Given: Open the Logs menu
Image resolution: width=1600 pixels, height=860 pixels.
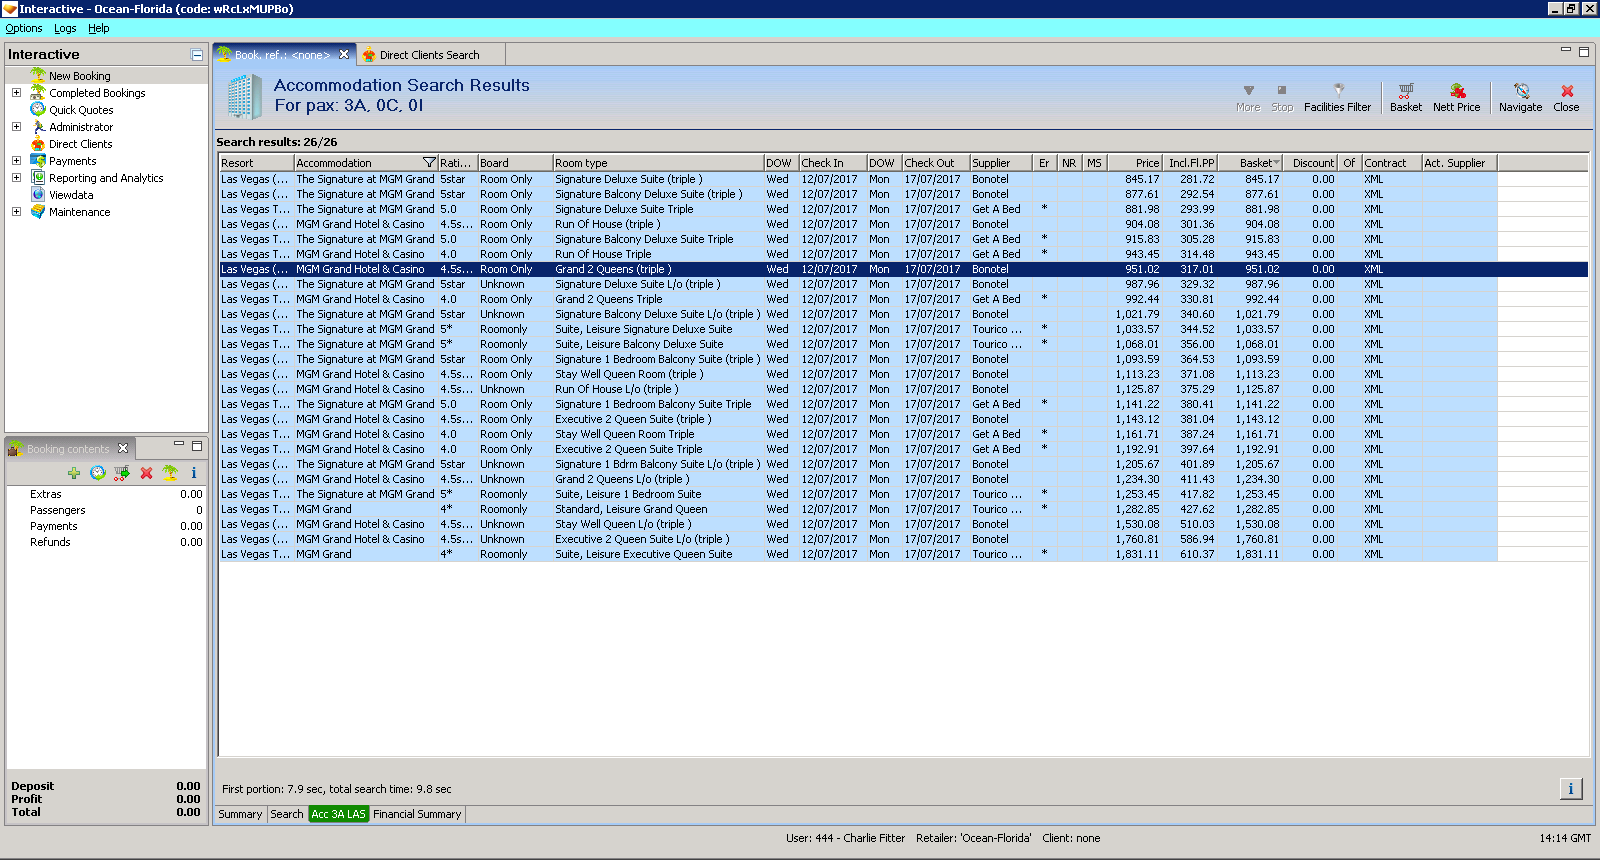Looking at the screenshot, I should pyautogui.click(x=65, y=28).
